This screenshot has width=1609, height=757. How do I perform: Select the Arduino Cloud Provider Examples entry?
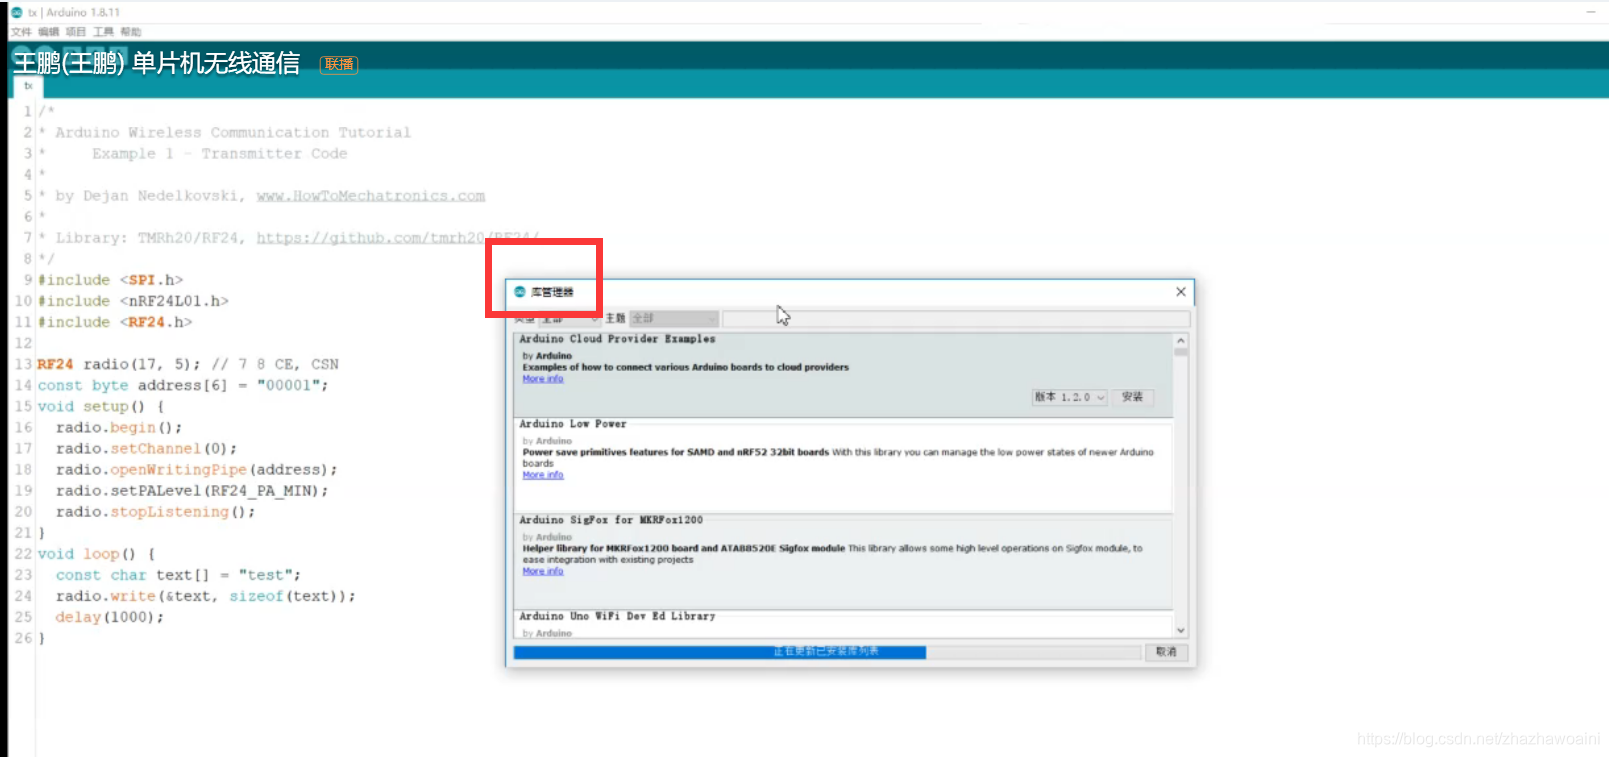click(x=842, y=374)
